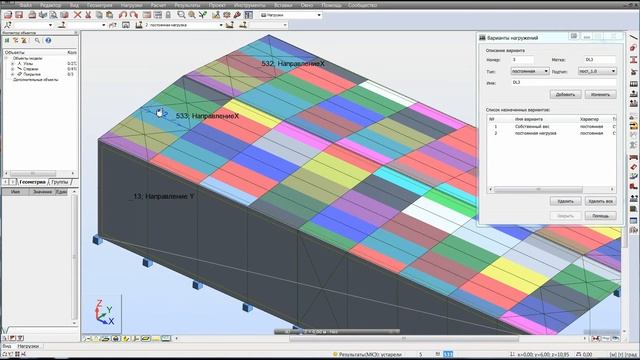Select the Геометрия tab in inspector

(x=32, y=182)
